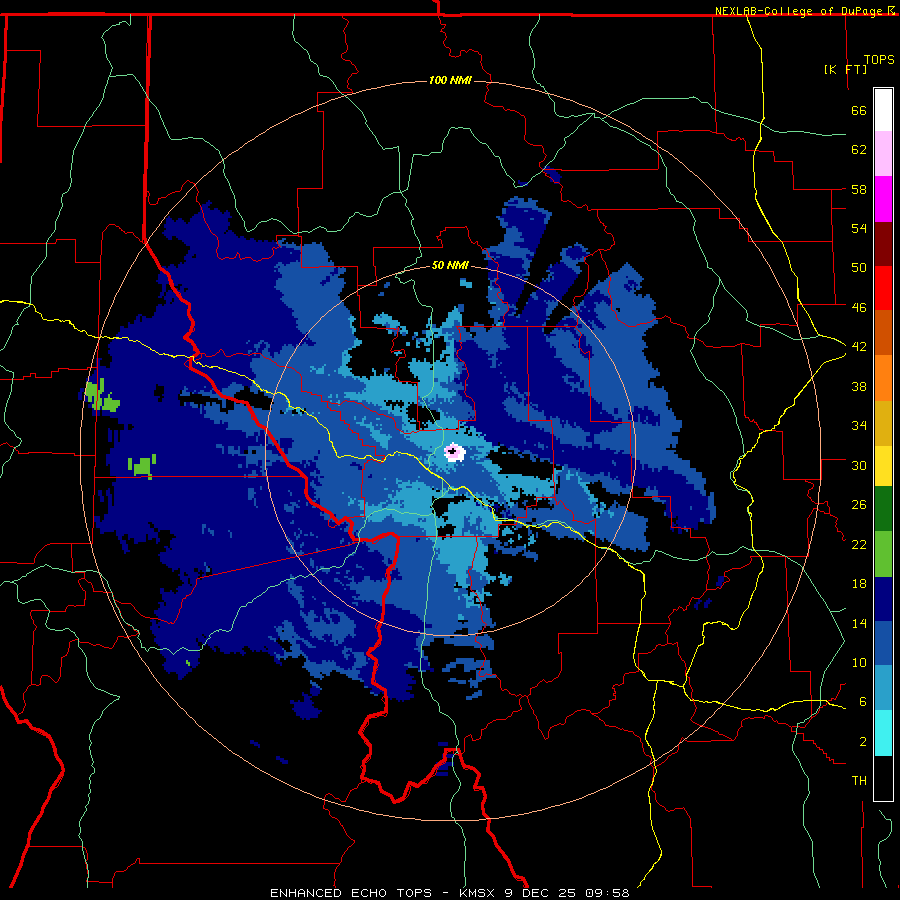Viewport: 900px width, 900px height.
Task: Click the legend value 62
Action: (x=859, y=150)
